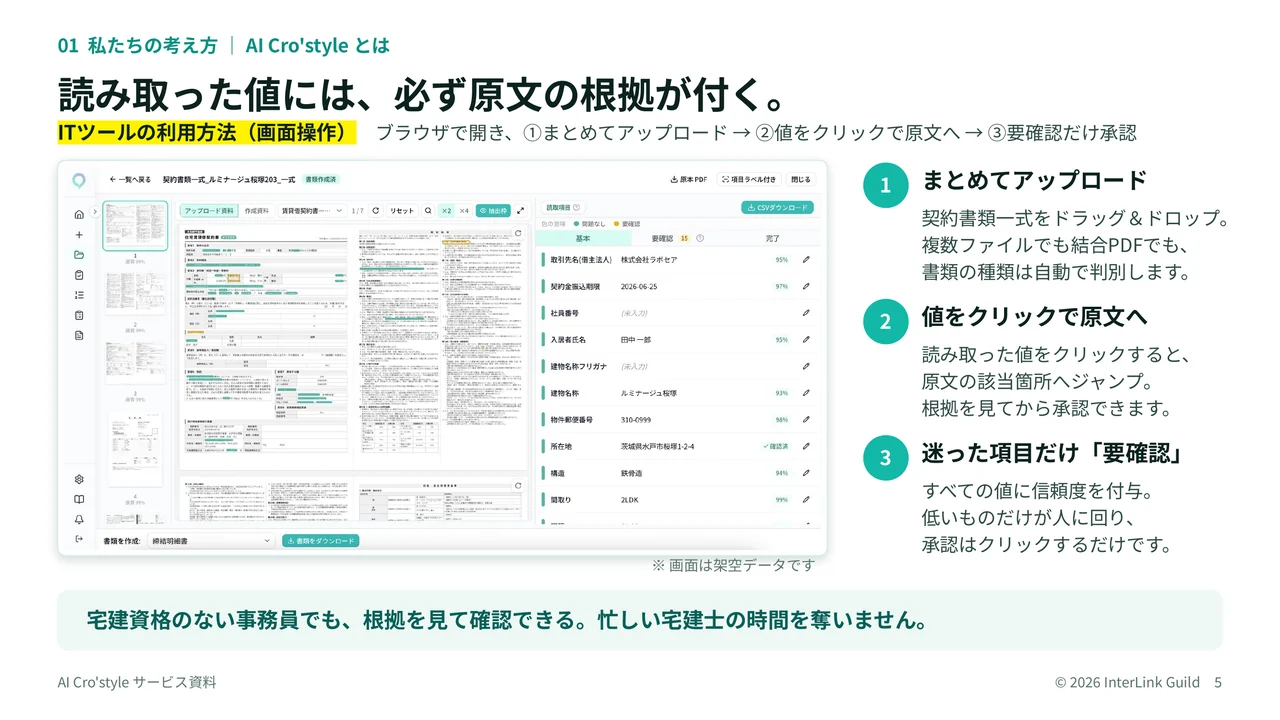Viewport: 1280px width, 720px height.
Task: Edit the 取引先名(借主法人) row with pencil icon
Action: (x=806, y=259)
